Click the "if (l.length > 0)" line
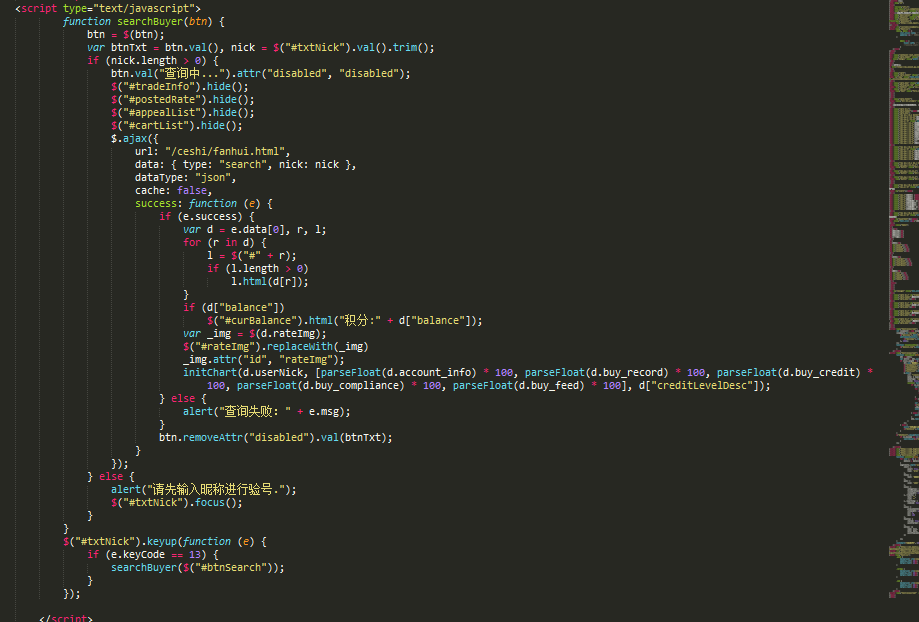 click(257, 268)
